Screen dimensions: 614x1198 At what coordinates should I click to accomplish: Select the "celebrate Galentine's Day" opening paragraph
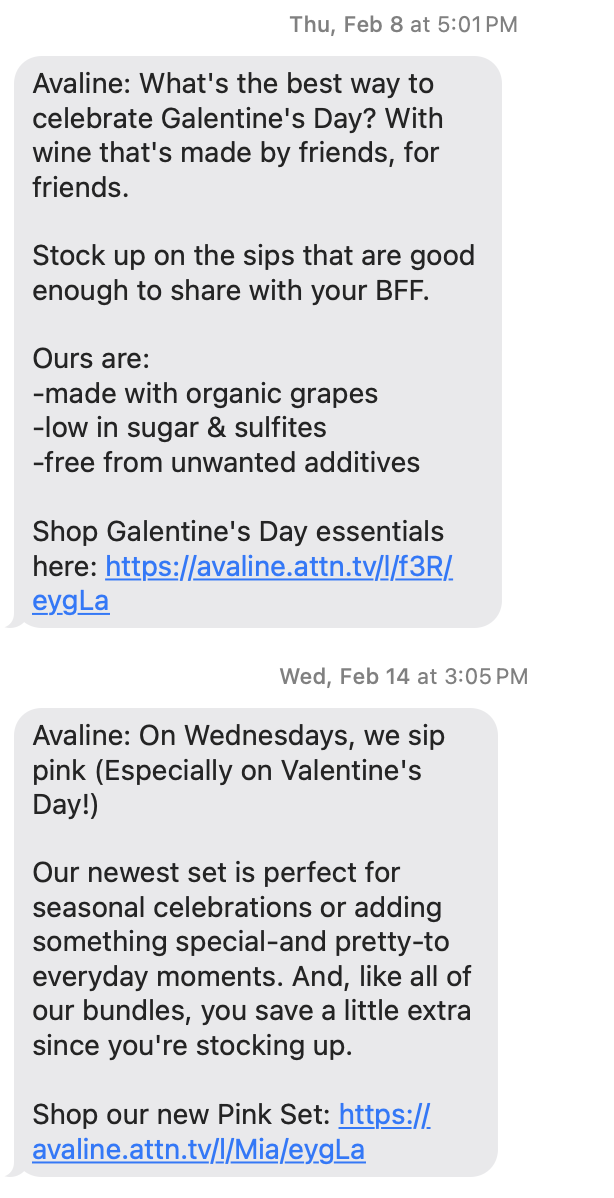[x=238, y=135]
